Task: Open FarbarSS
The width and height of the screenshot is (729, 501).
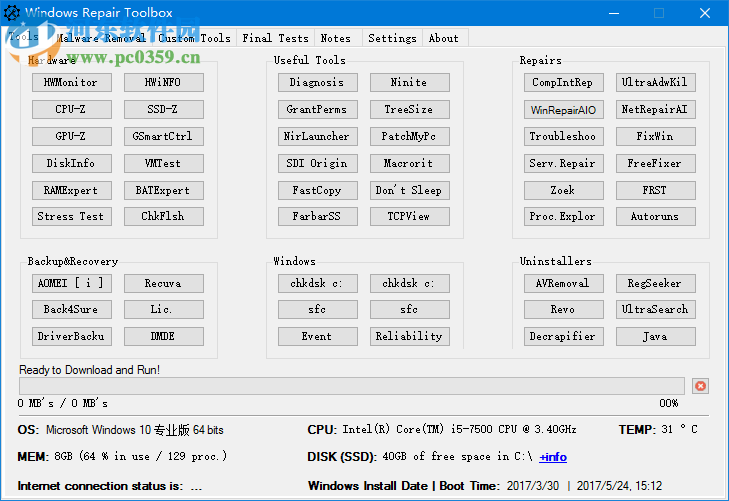Action: click(x=318, y=216)
